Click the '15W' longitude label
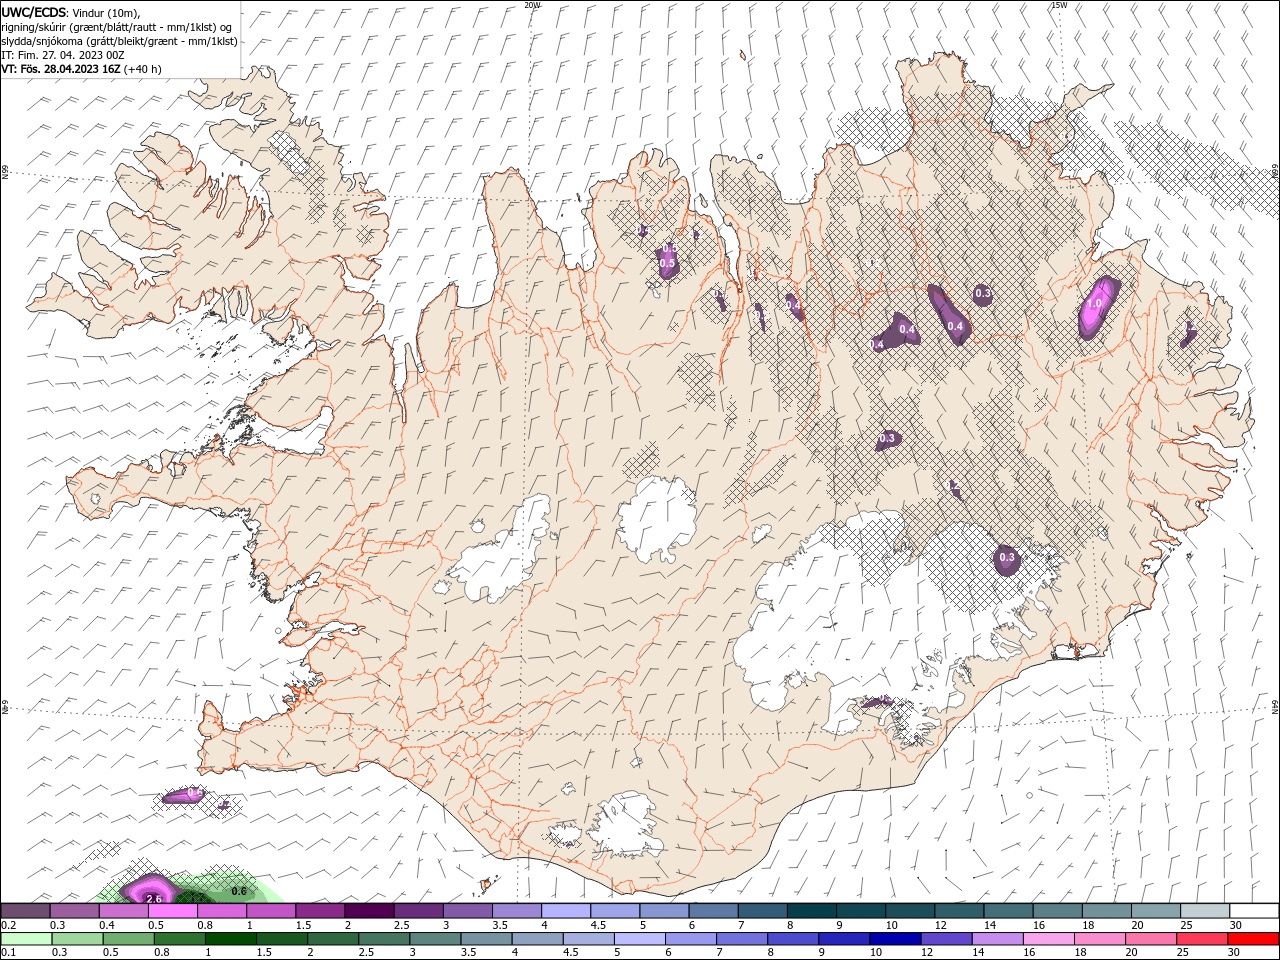 point(1059,5)
